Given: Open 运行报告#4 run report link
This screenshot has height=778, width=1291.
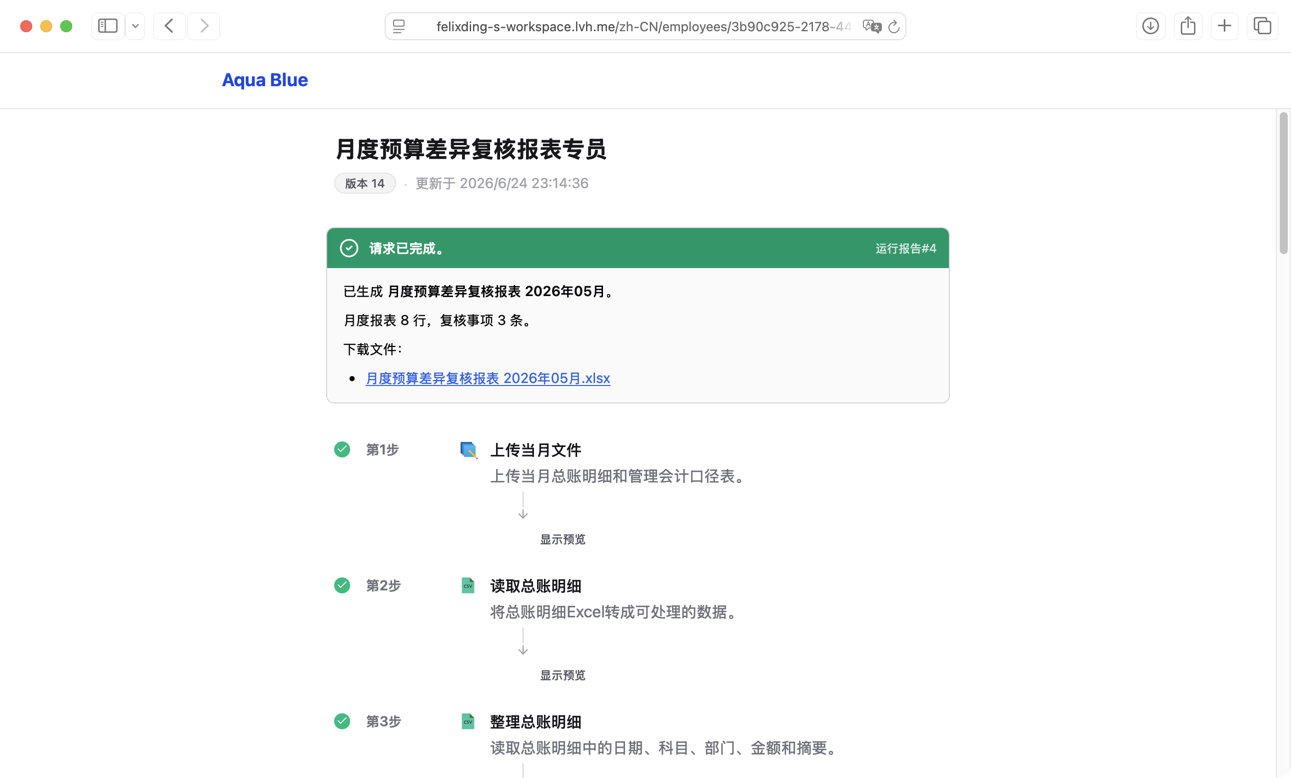Looking at the screenshot, I should click(906, 248).
